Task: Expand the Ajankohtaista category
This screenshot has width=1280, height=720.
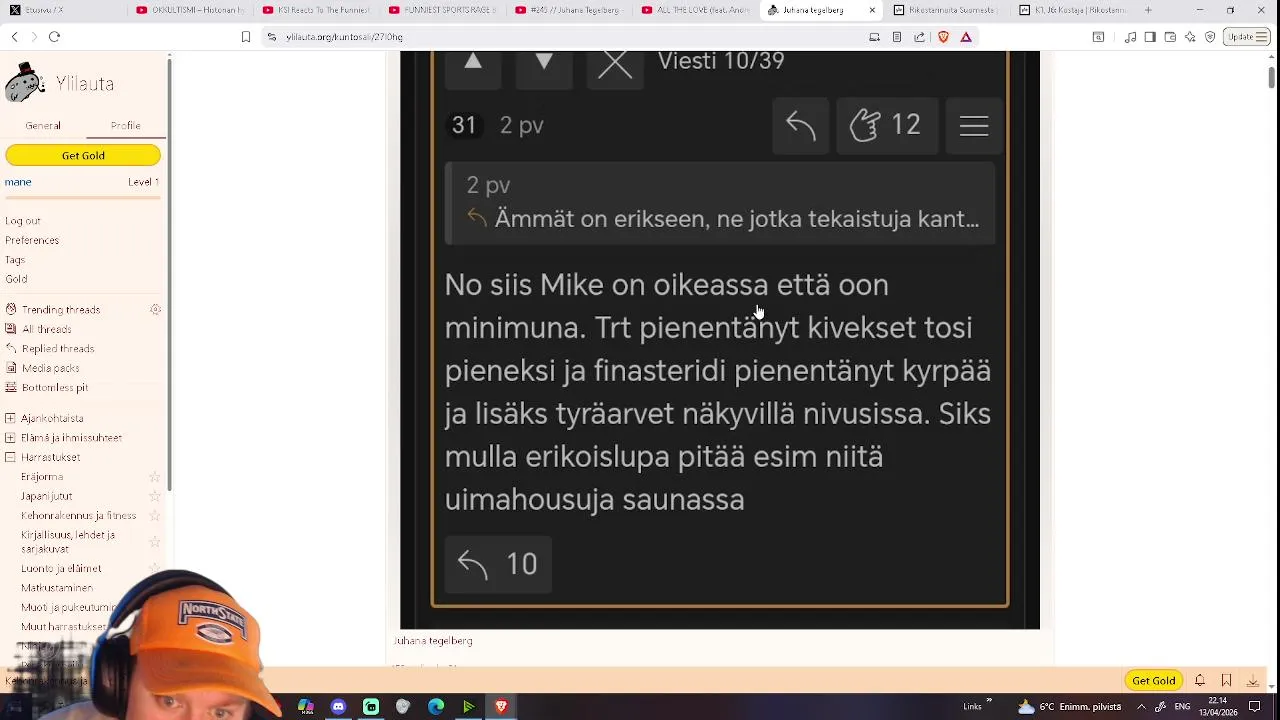Action: point(10,418)
